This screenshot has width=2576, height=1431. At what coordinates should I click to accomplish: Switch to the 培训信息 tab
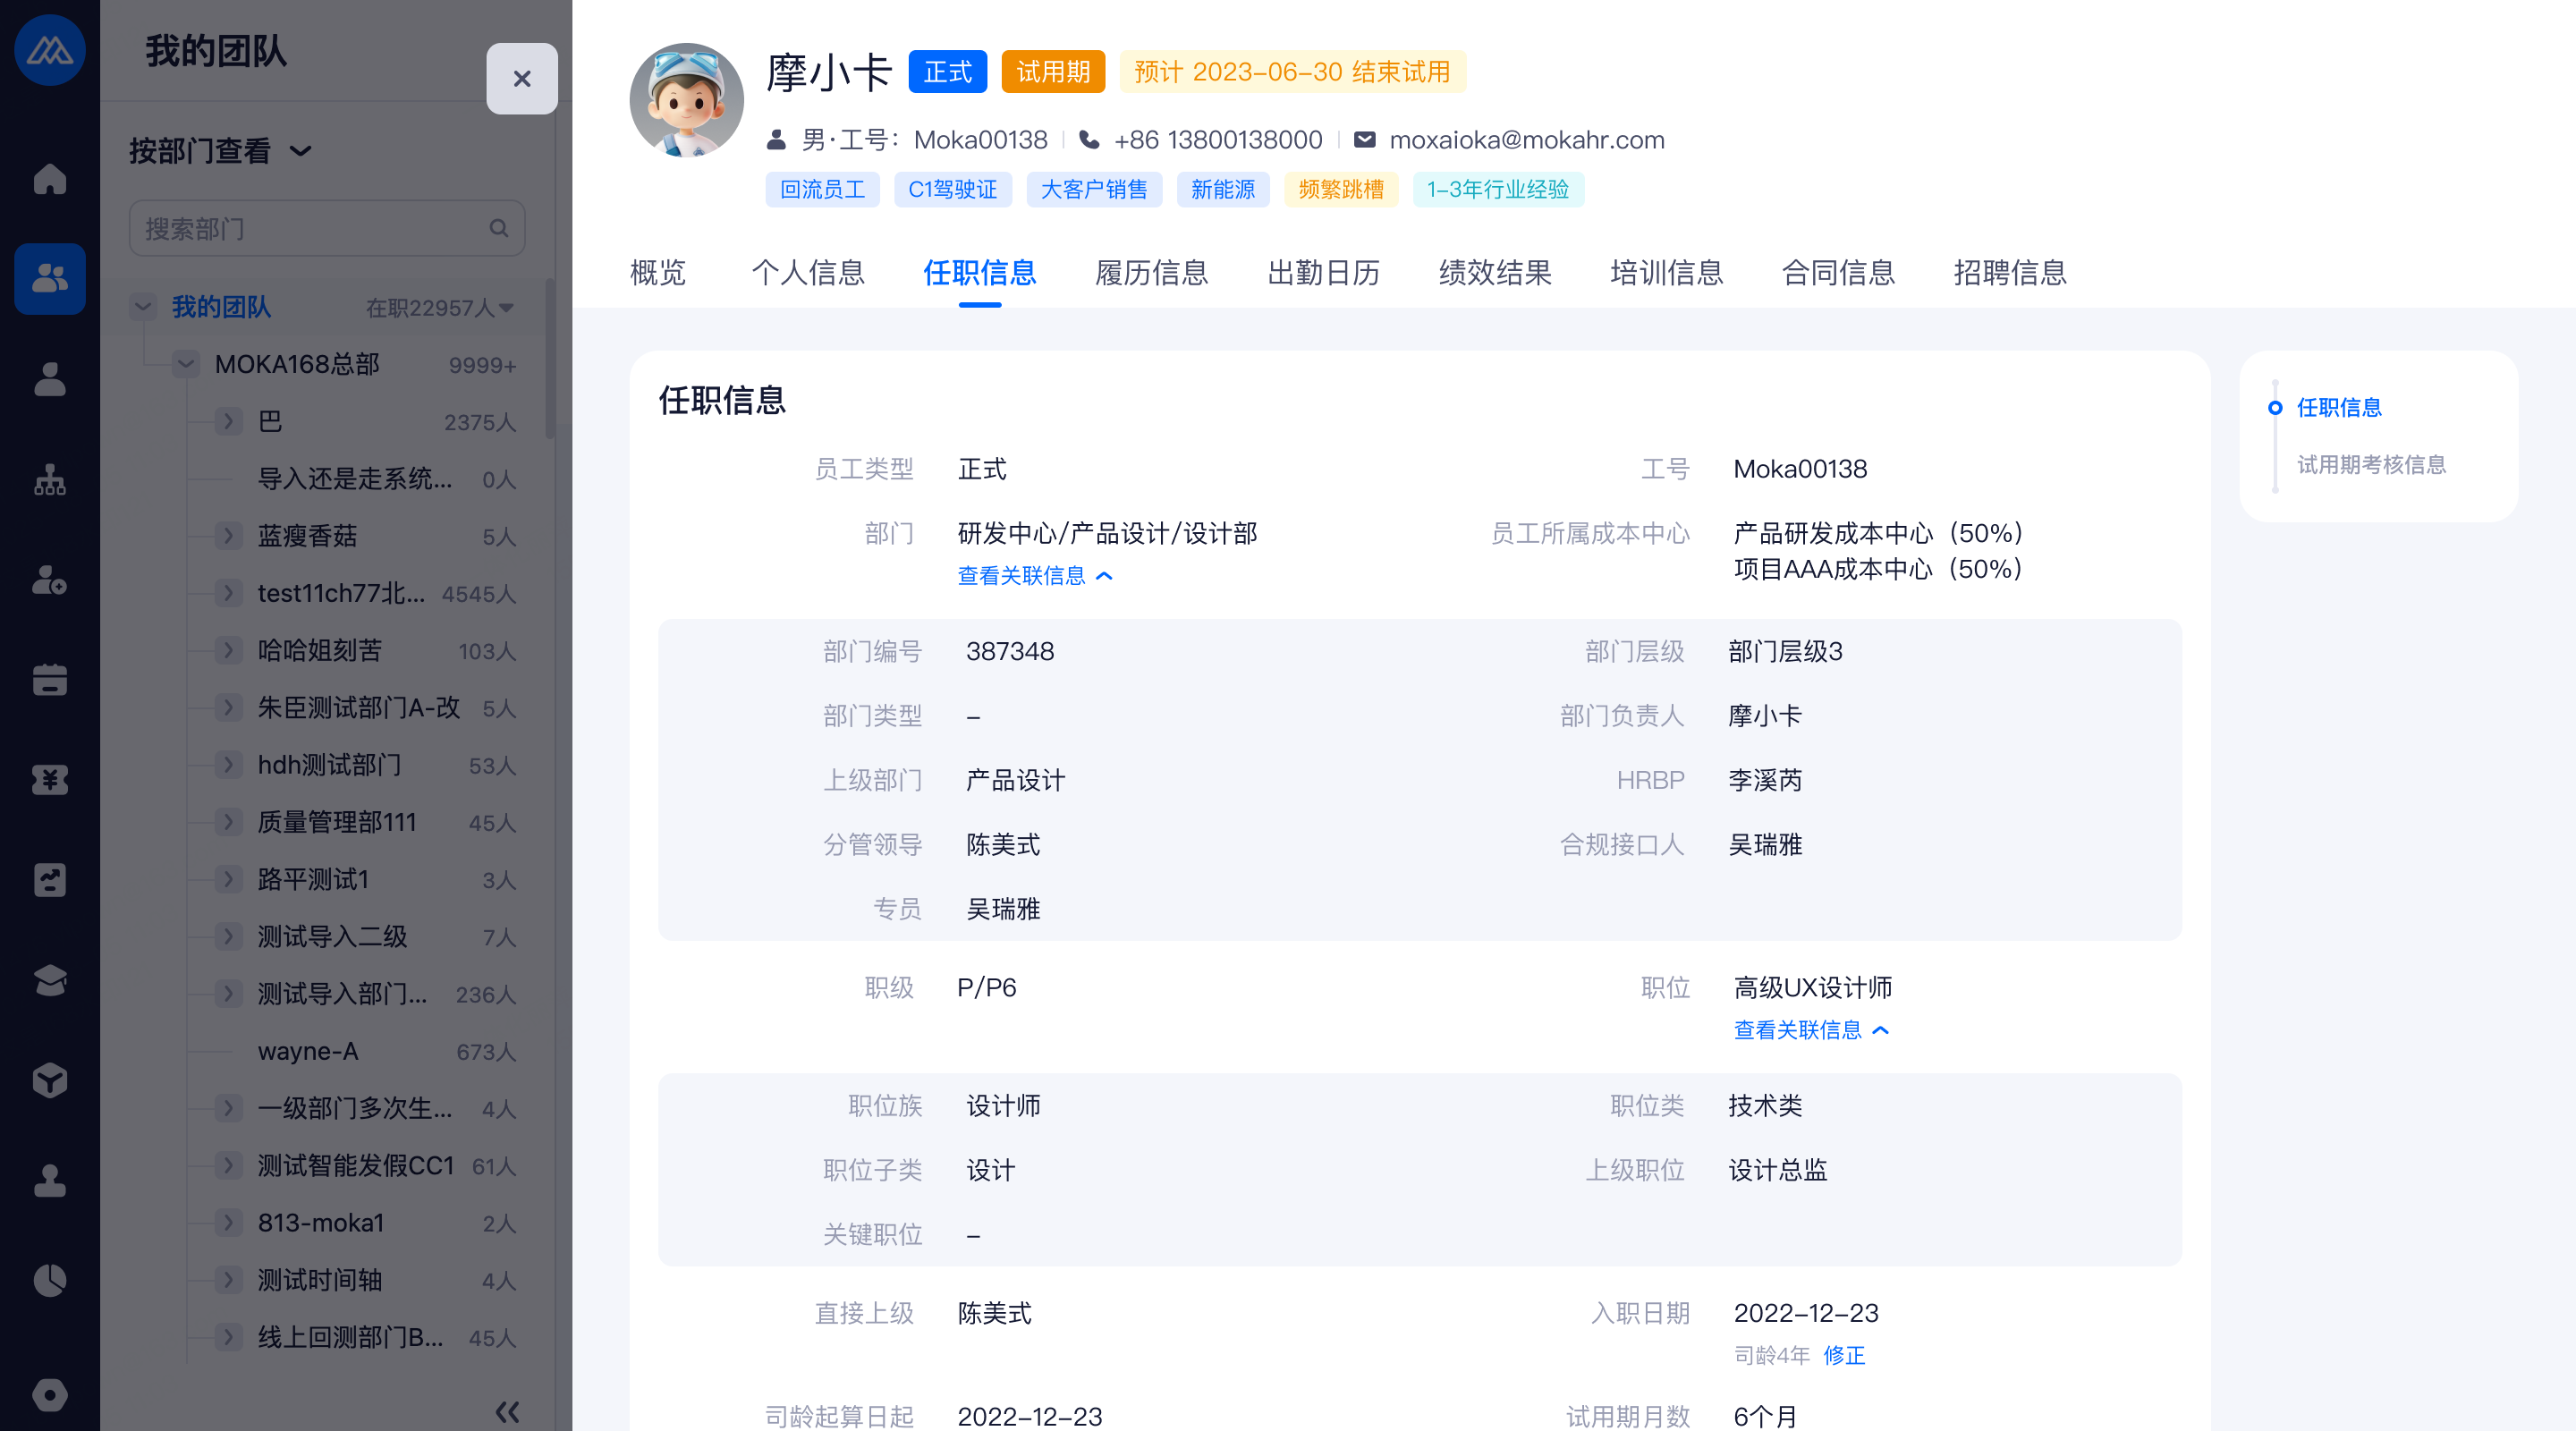point(1667,272)
